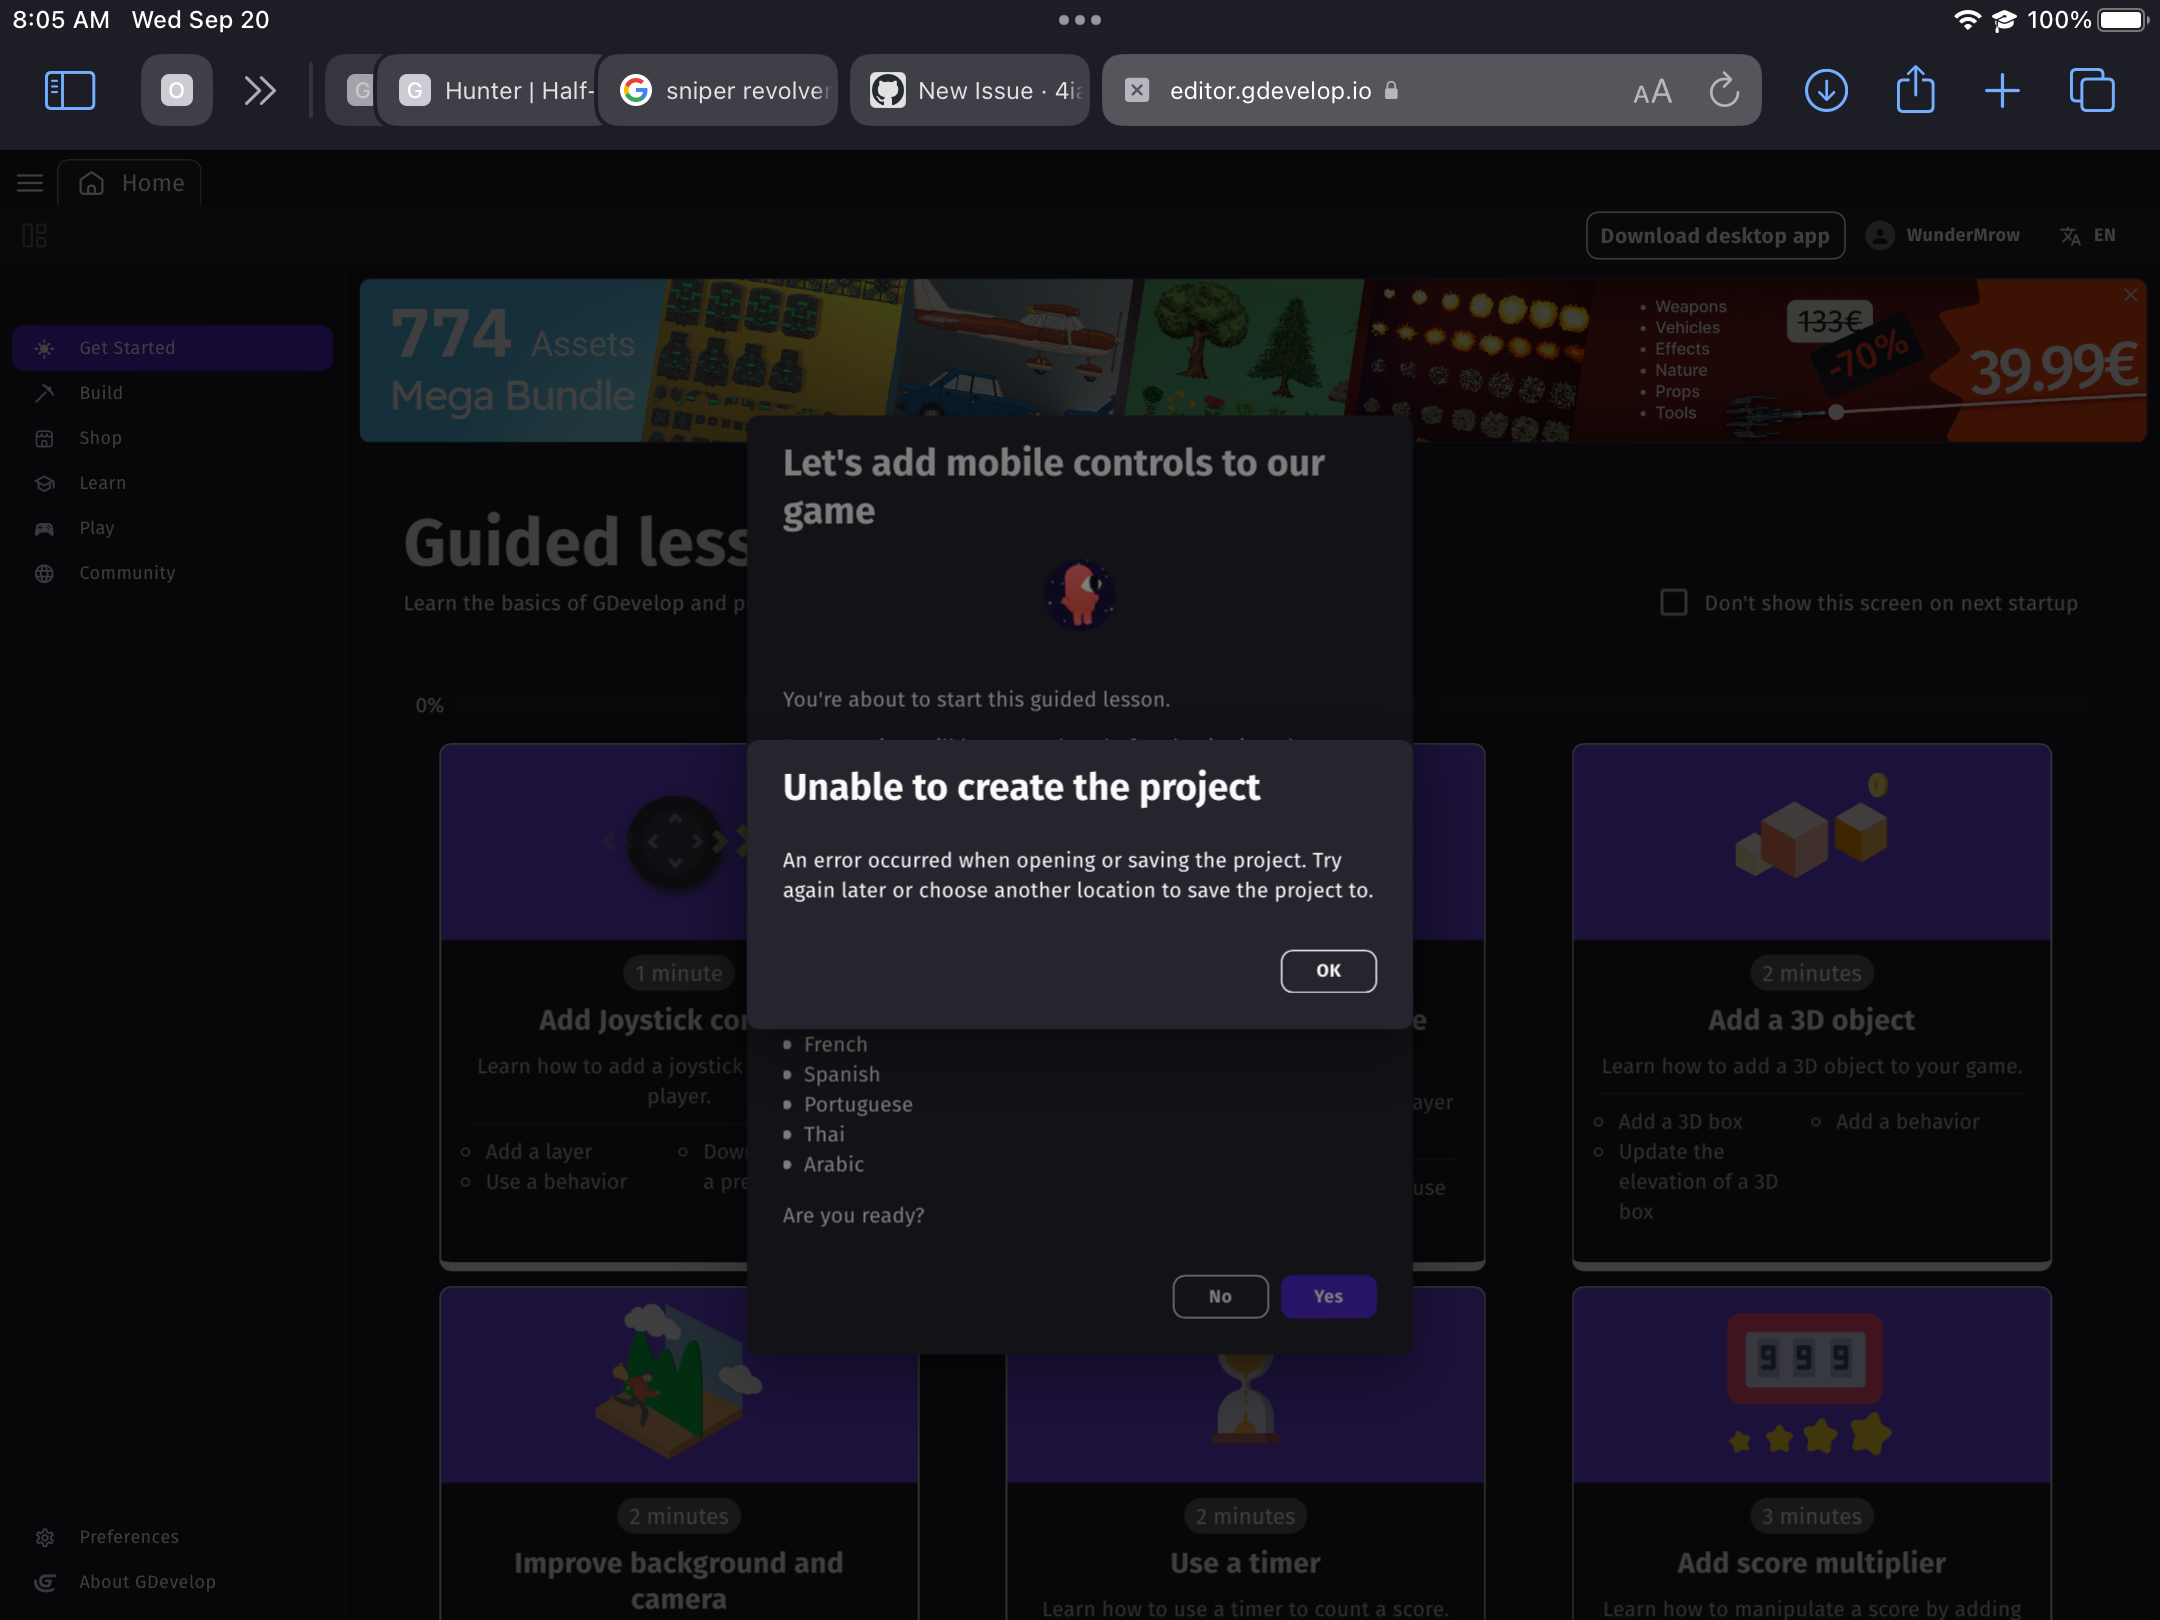Open the Build section
Image resolution: width=2160 pixels, height=1620 pixels.
tap(101, 392)
